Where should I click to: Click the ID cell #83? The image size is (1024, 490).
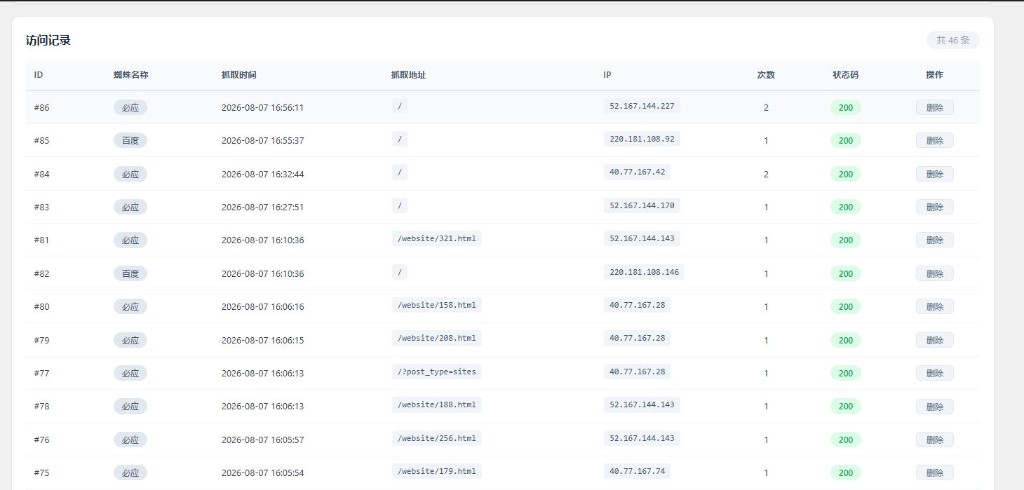(x=41, y=207)
